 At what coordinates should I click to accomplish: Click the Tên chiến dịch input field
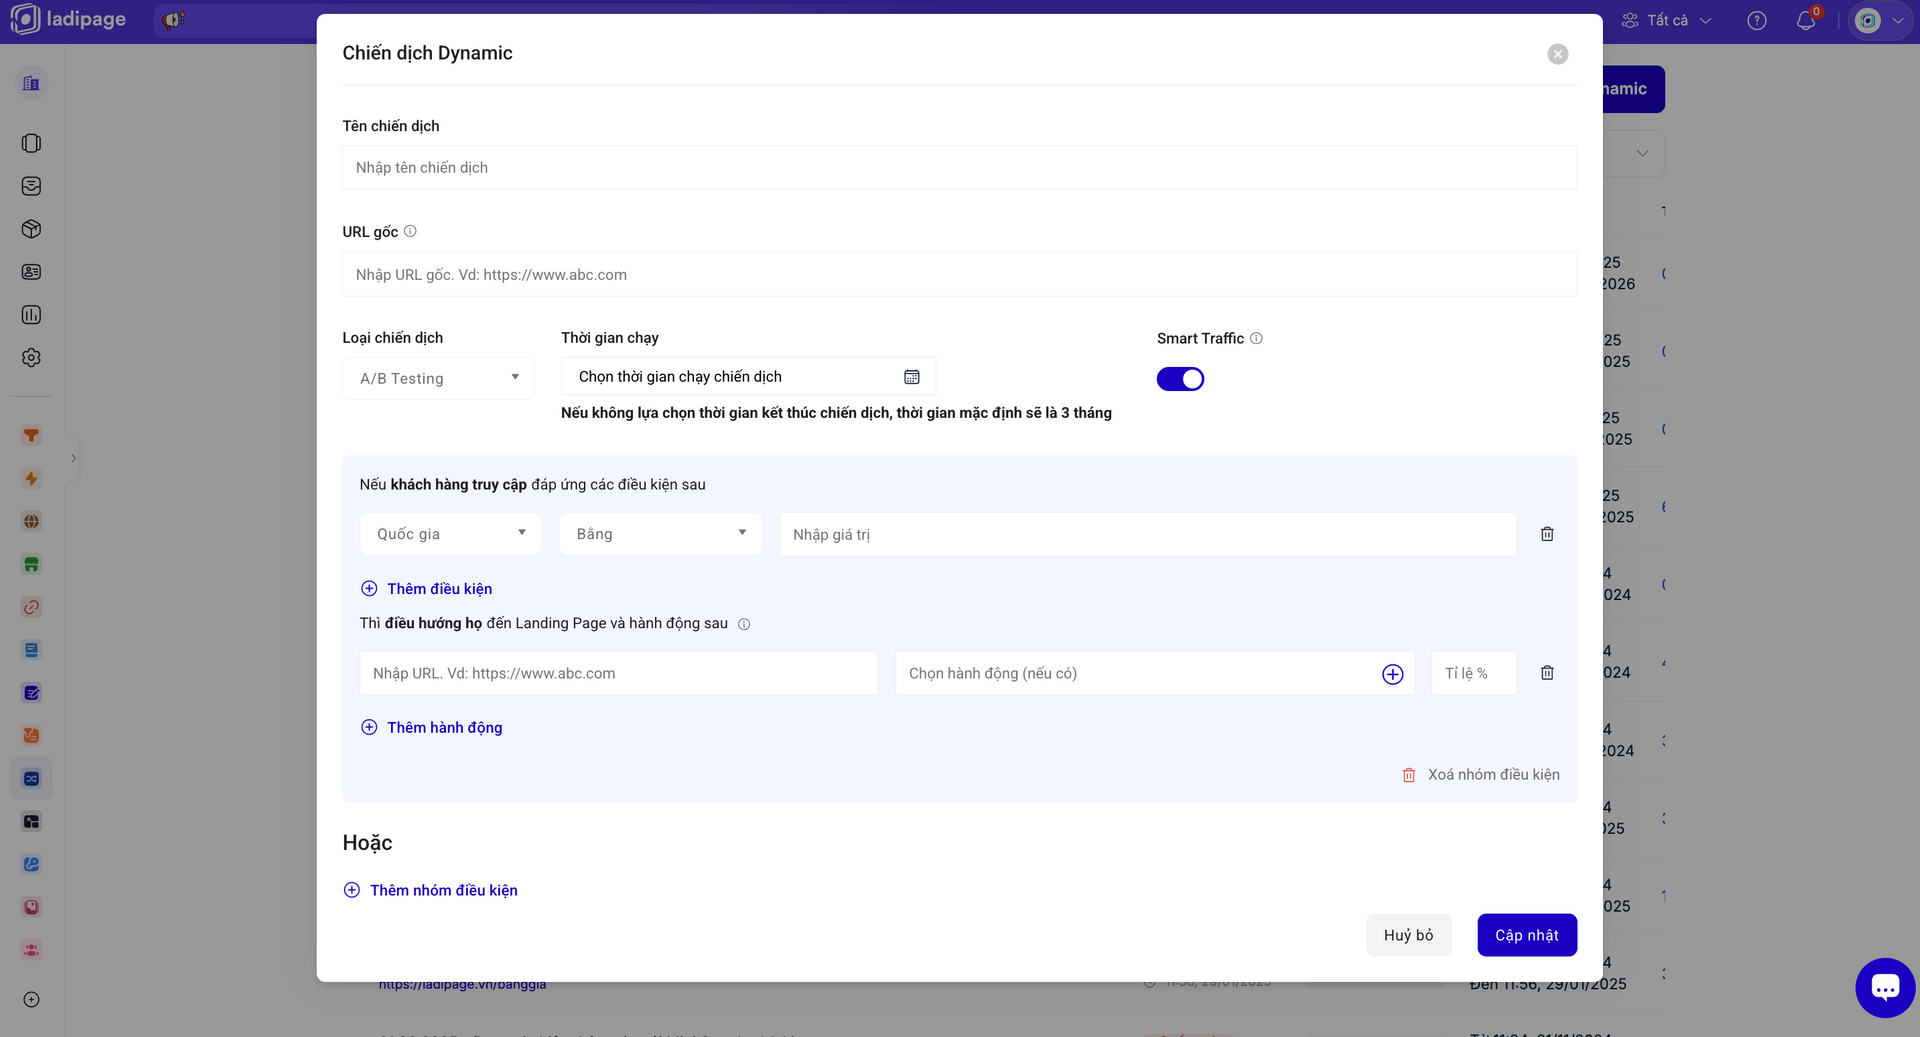[959, 167]
